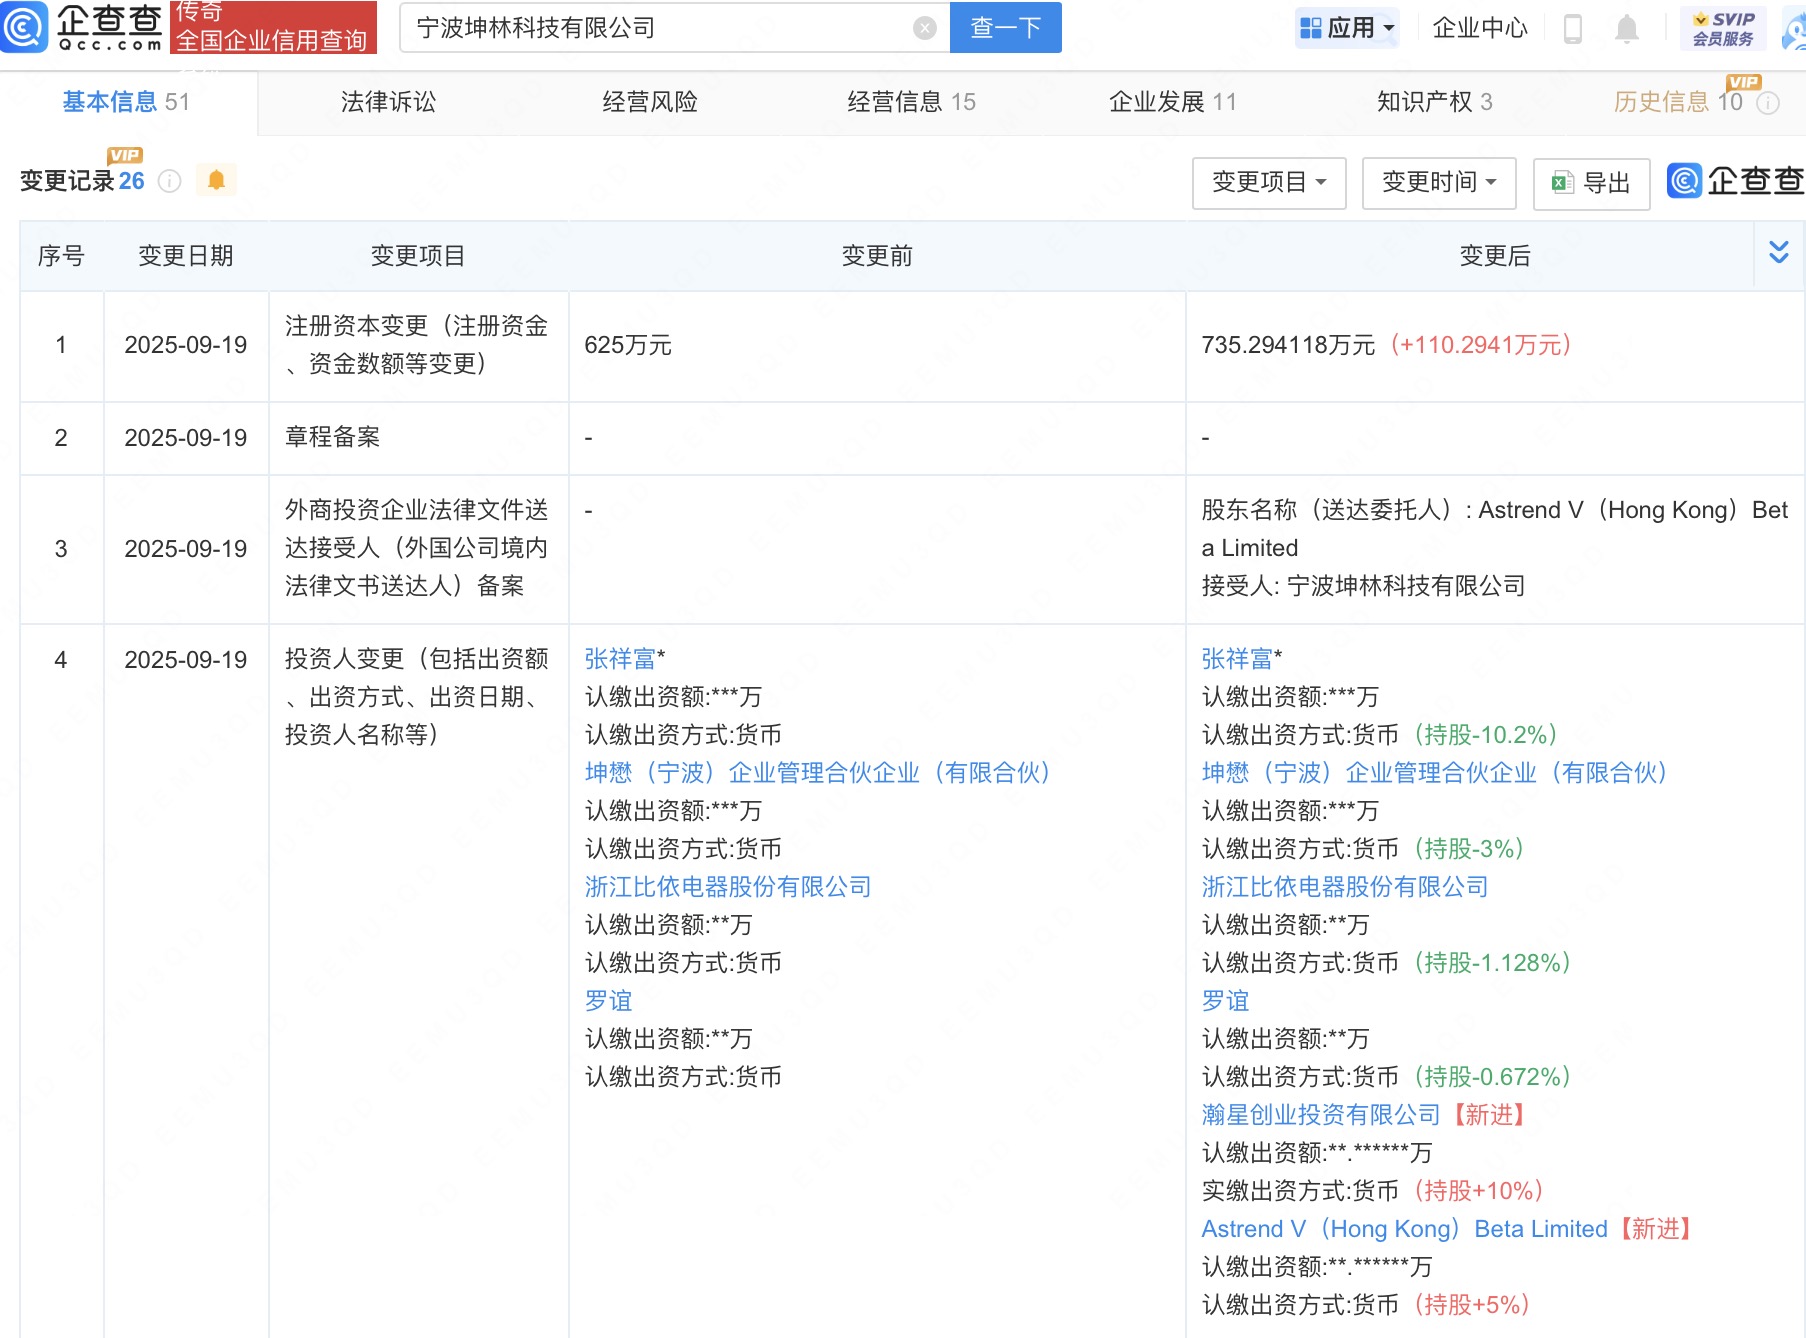Expand table with double chevron
Viewport: 1806px width, 1338px height.
tap(1778, 252)
